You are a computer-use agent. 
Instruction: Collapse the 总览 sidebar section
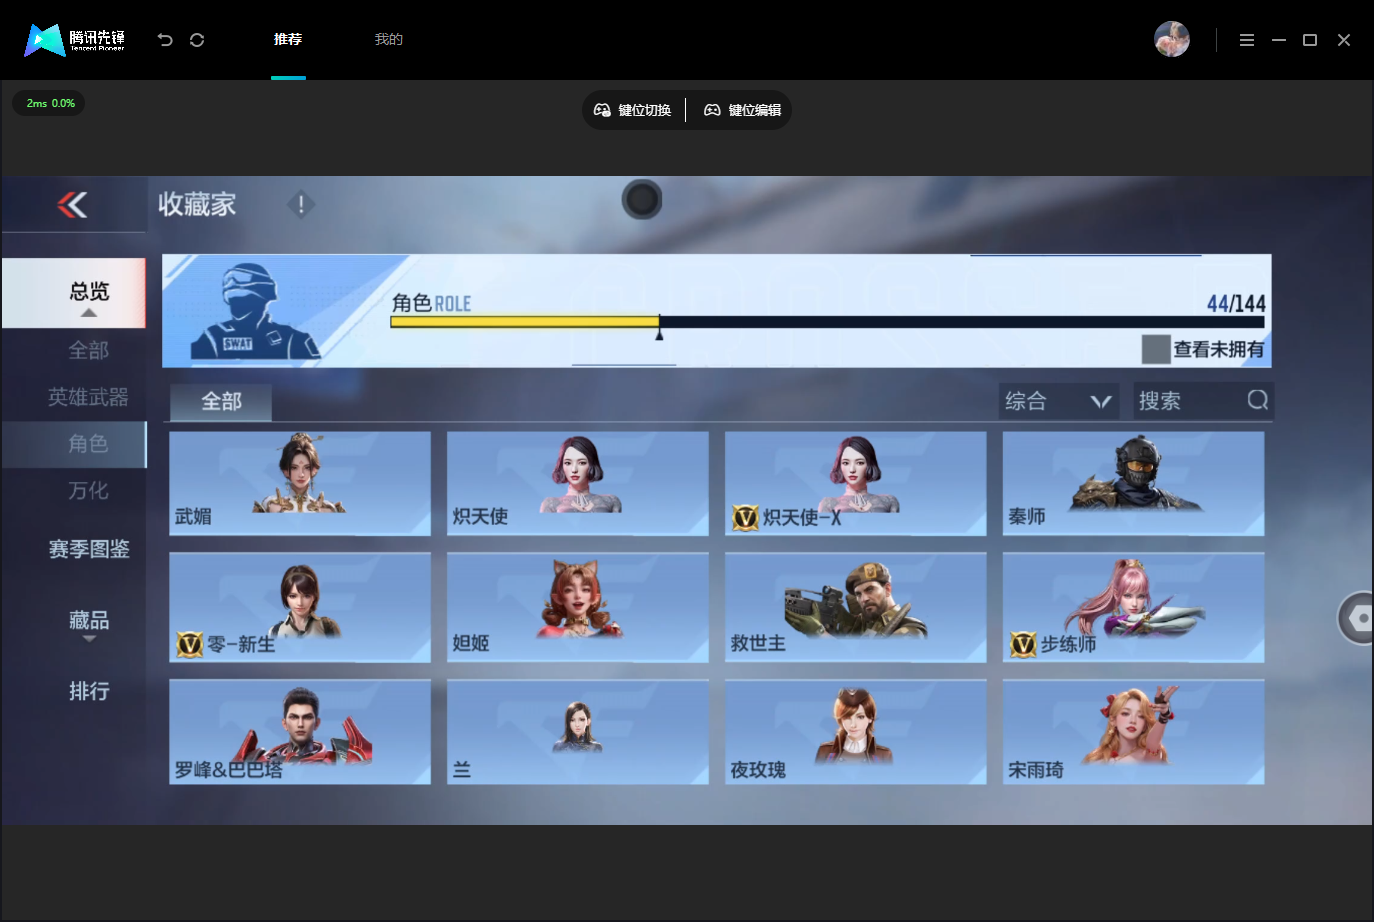pos(74,294)
